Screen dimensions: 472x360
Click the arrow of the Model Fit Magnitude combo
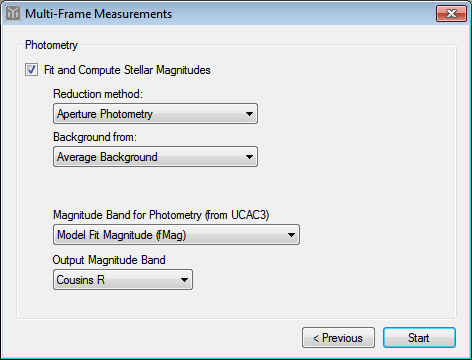[291, 235]
